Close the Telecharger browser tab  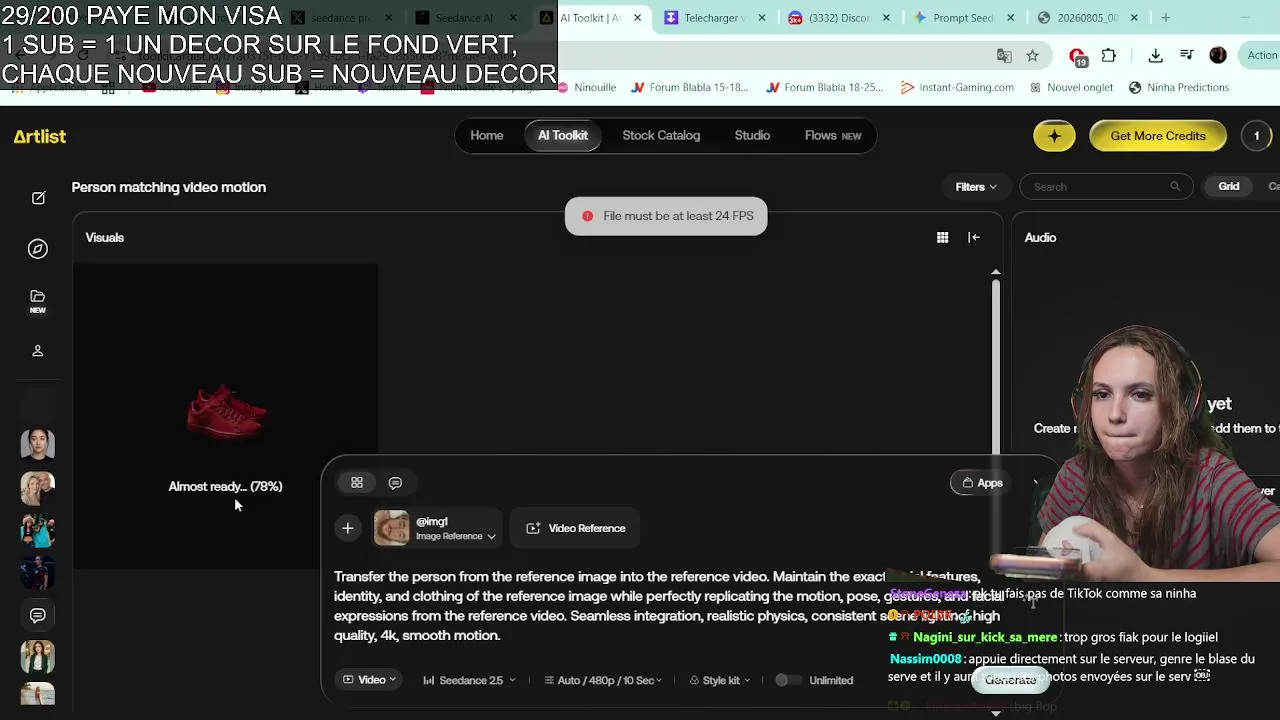pos(763,18)
